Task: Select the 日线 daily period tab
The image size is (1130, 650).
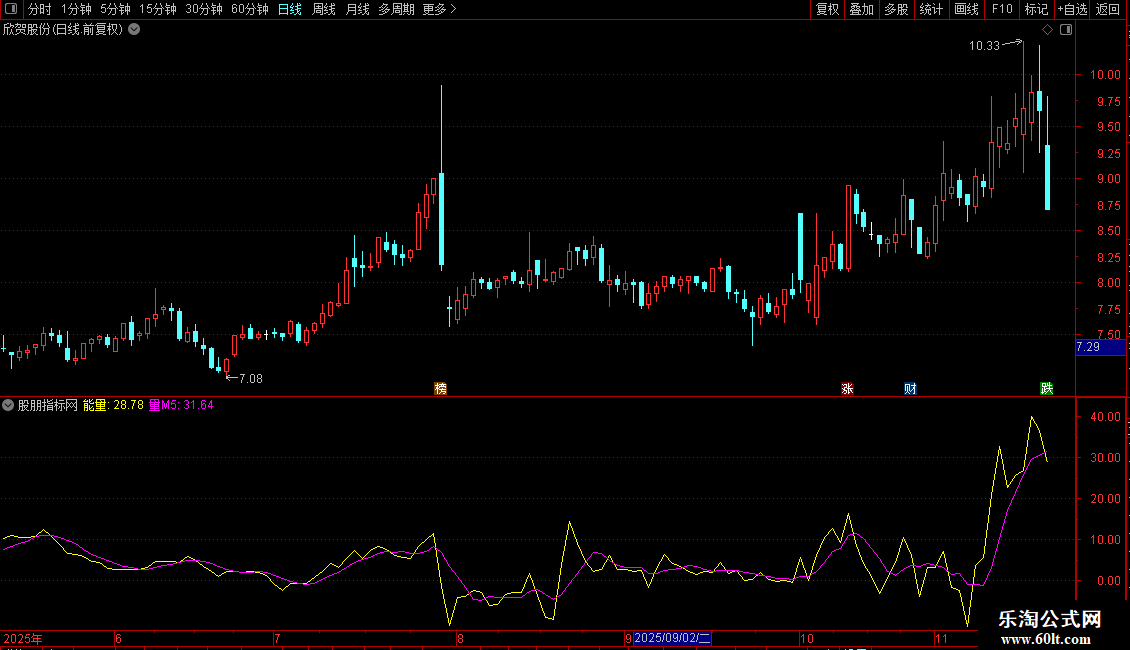Action: [290, 9]
